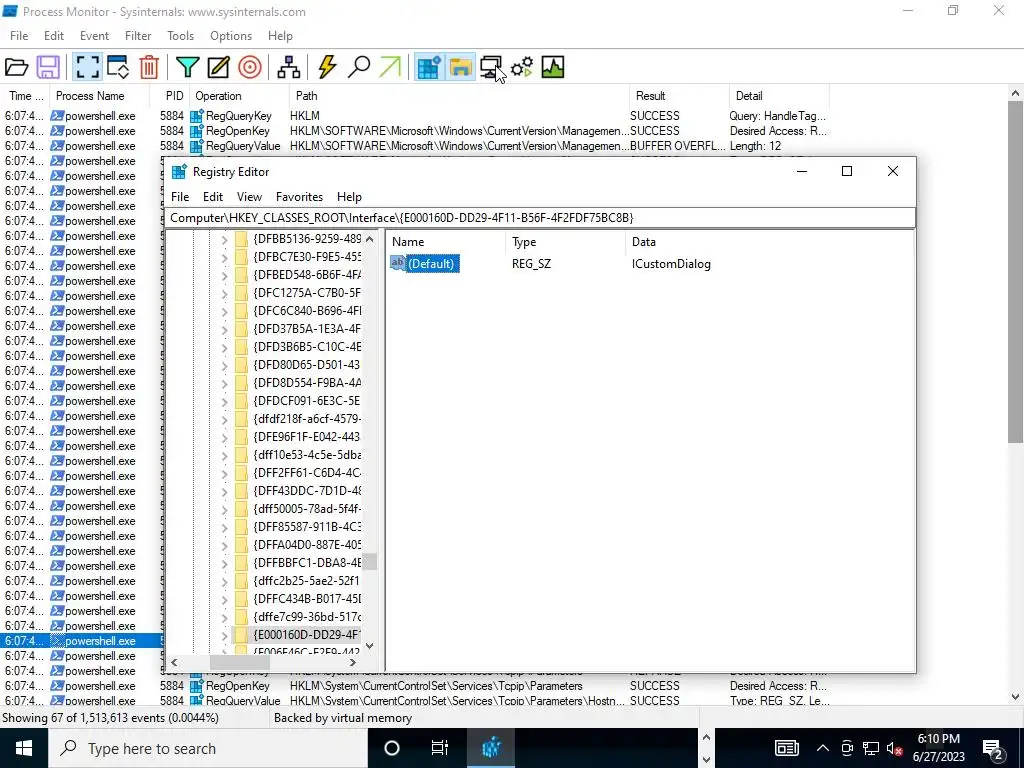Open the Event menu
Screen dimensions: 1024x768
click(x=94, y=36)
